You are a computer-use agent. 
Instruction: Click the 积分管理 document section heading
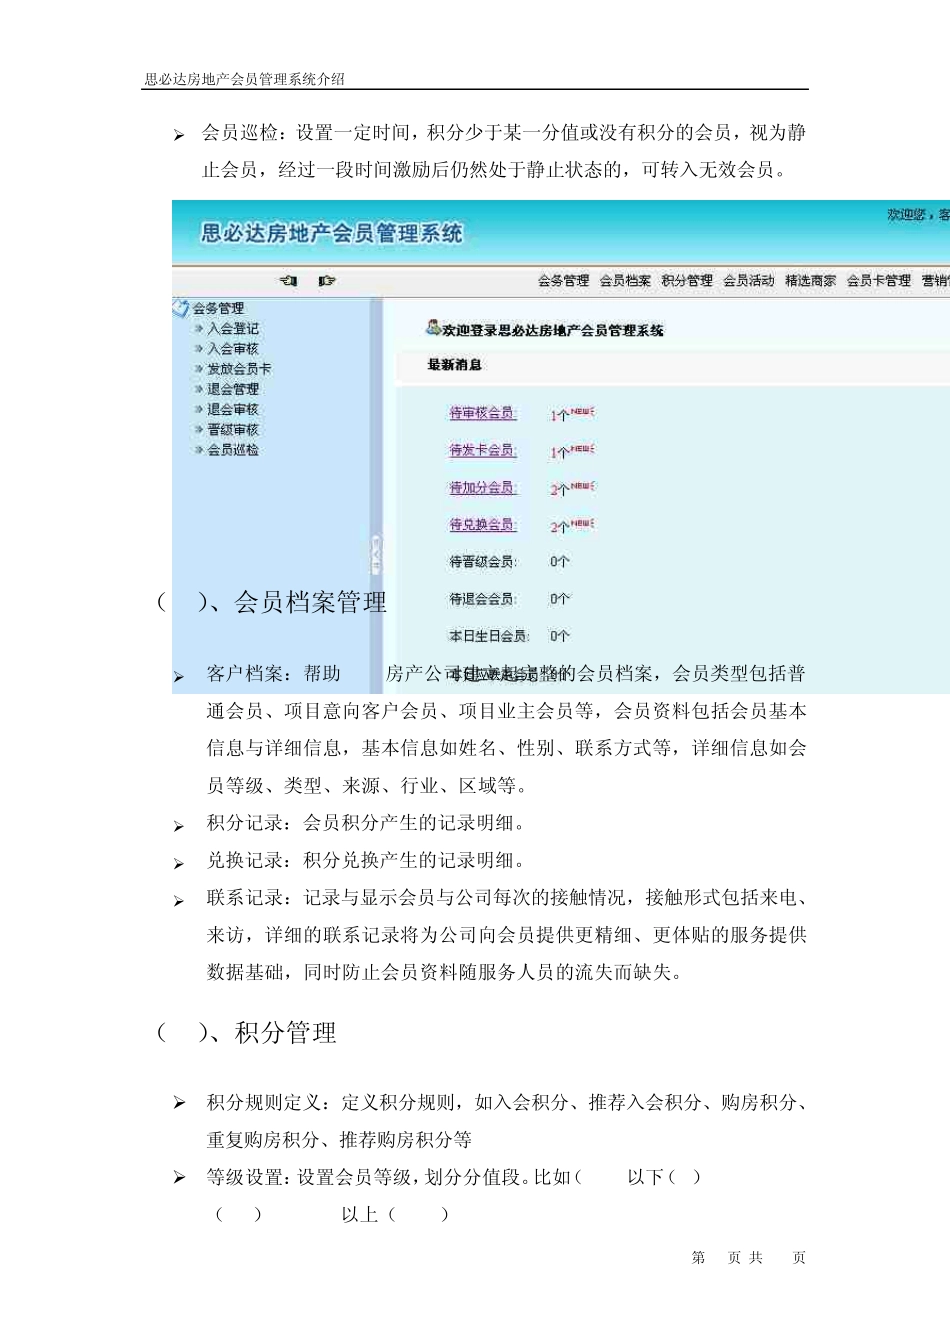coord(285,1033)
